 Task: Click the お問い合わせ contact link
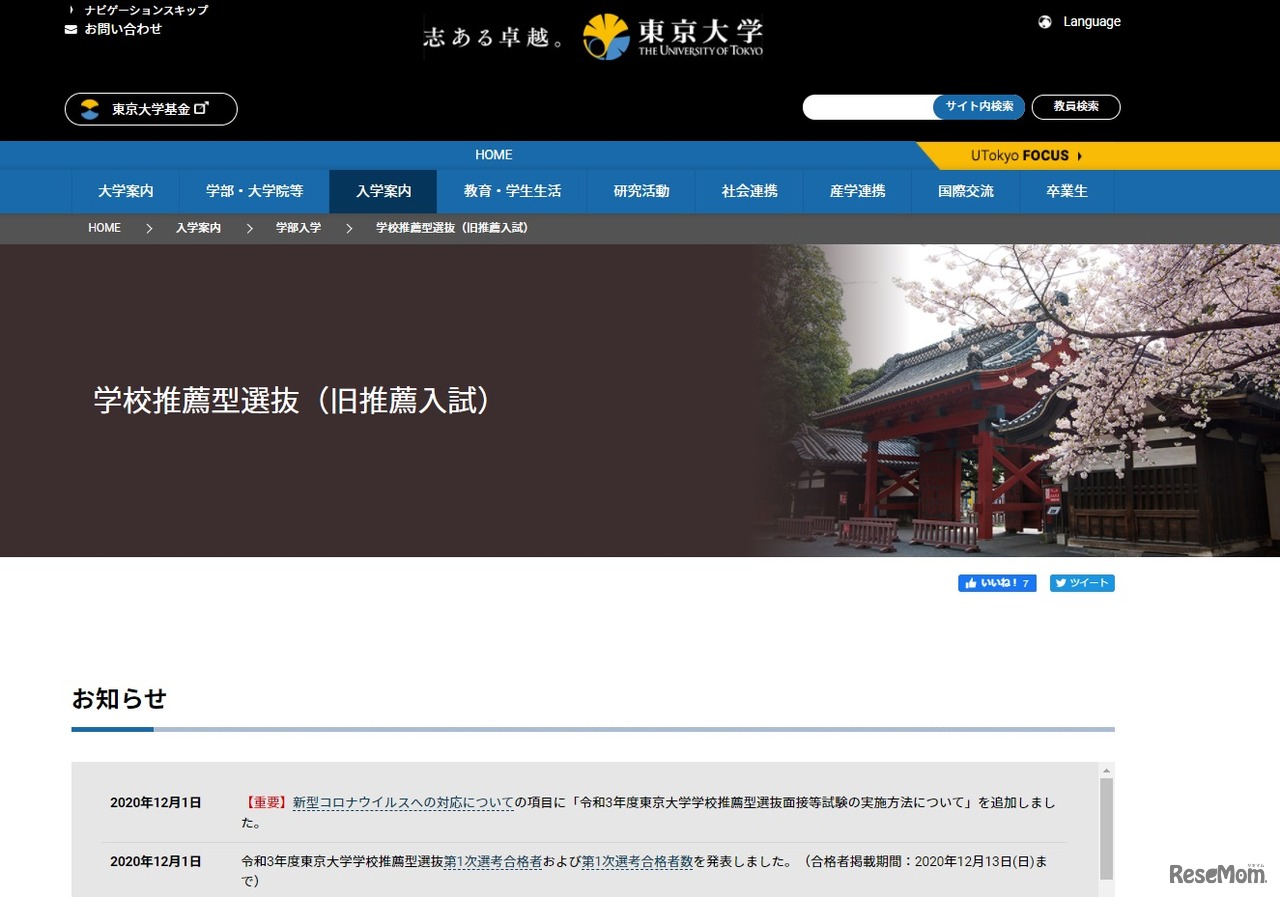(x=123, y=29)
